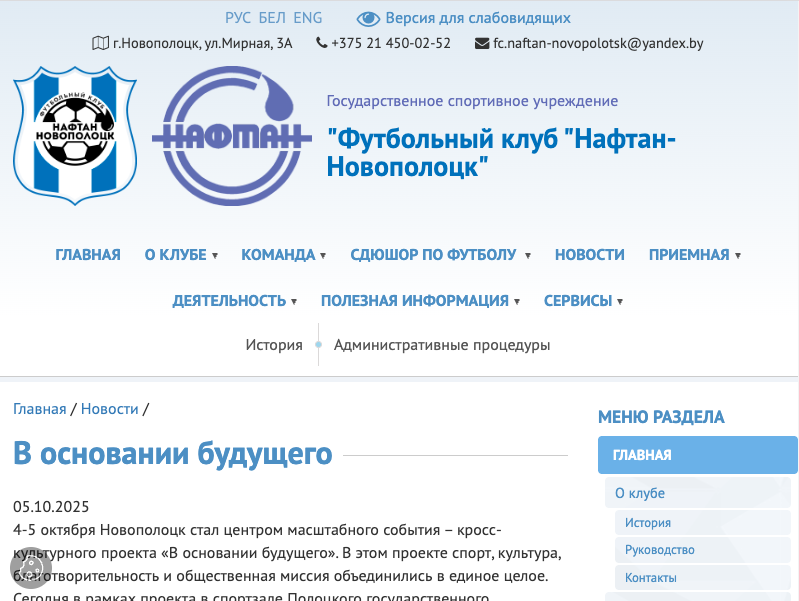Screen dimensions: 799x601
Task: Expand the ПРИЕМНАЯ dropdown arrow
Action: coord(738,255)
